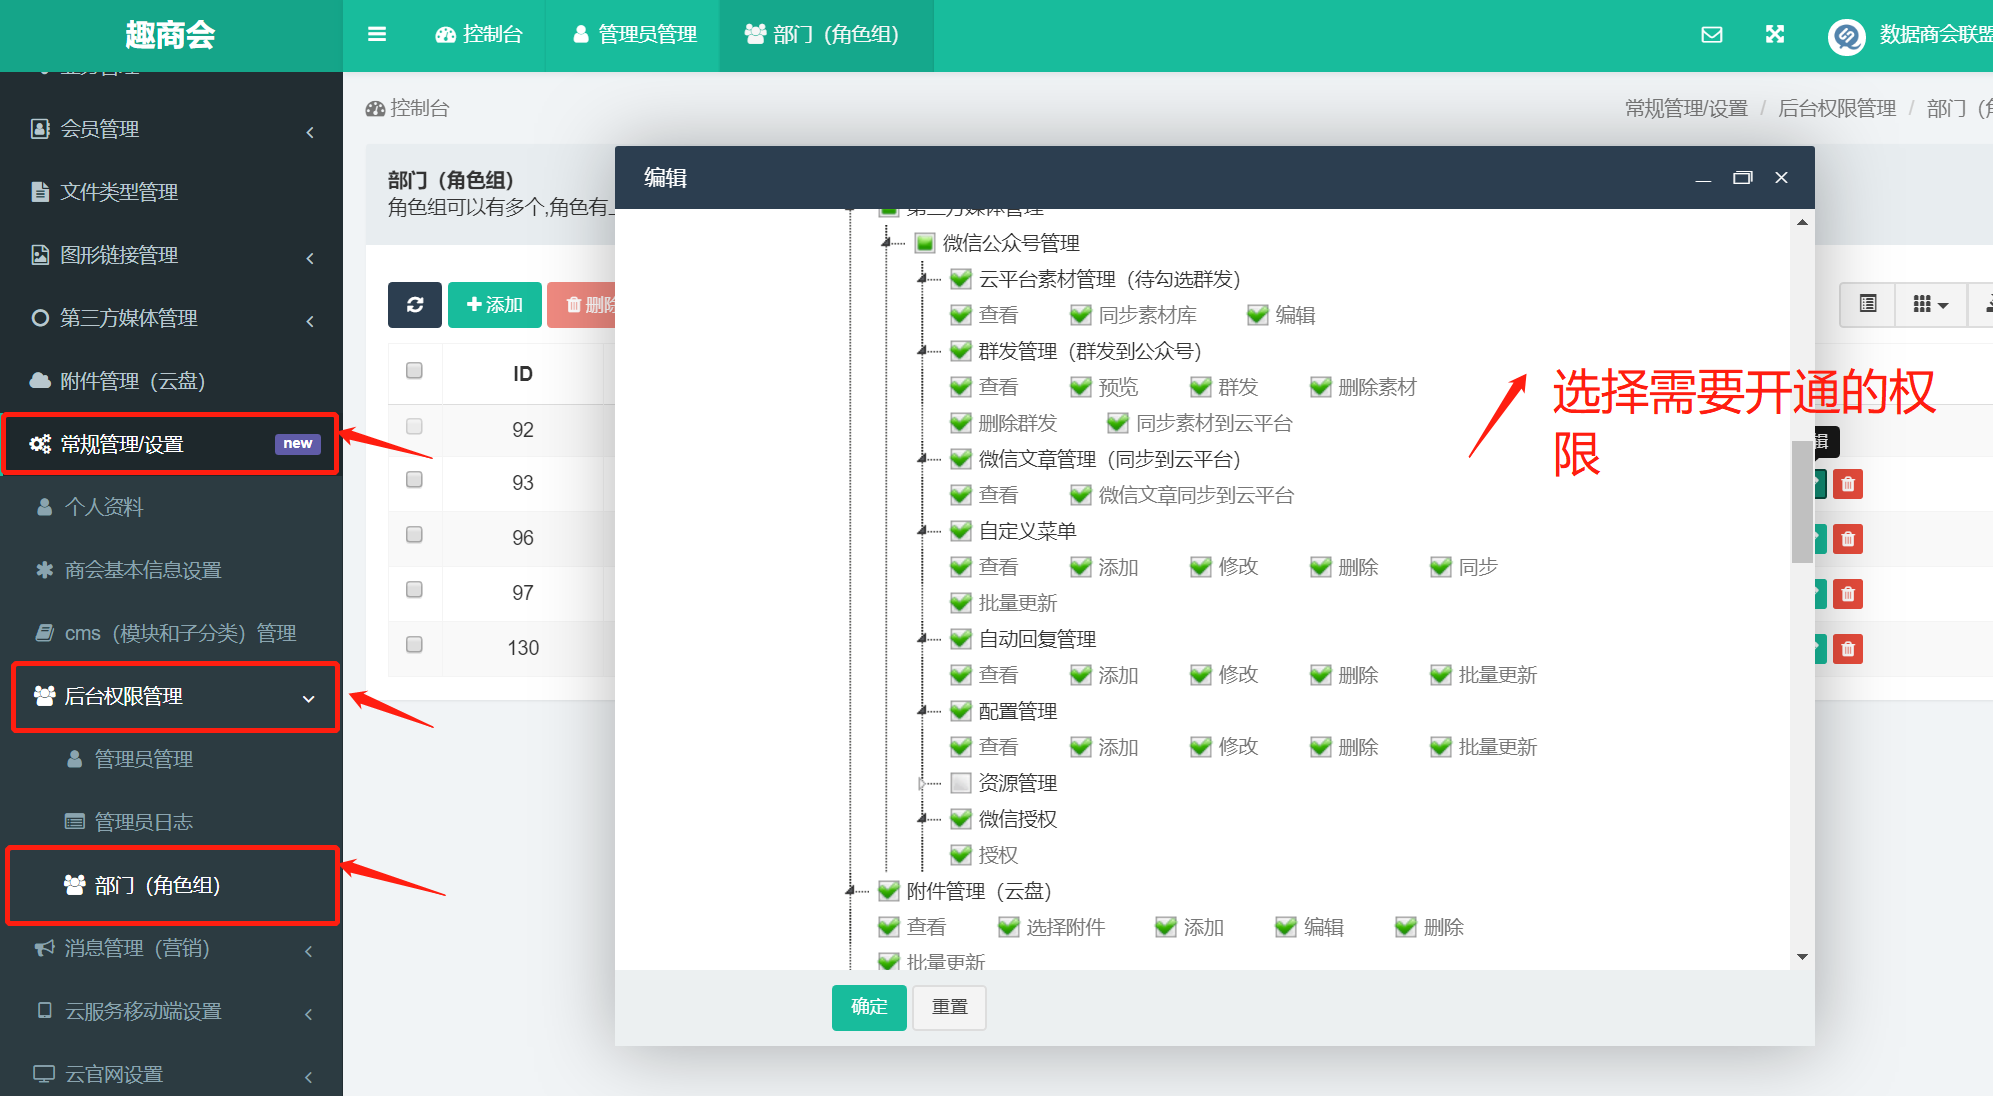Click red trash icon in row 92

[x=1848, y=485]
